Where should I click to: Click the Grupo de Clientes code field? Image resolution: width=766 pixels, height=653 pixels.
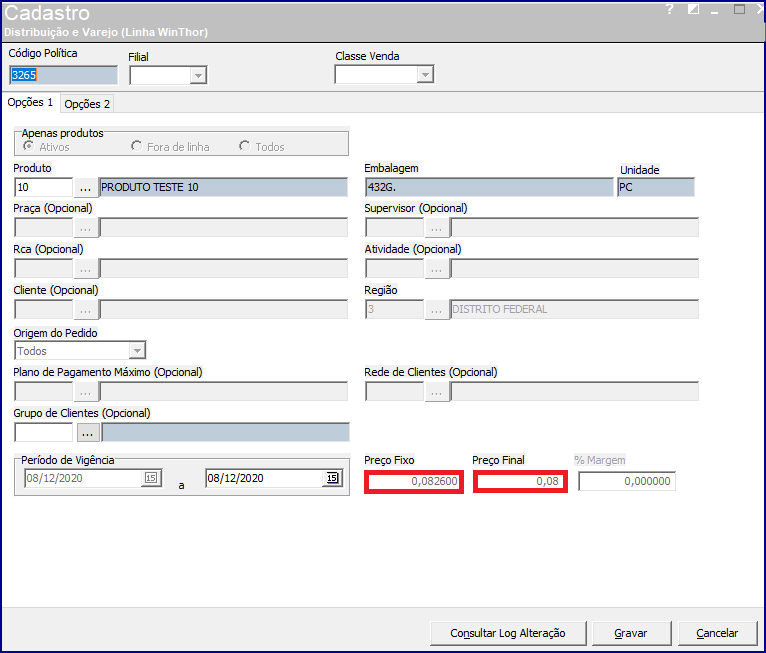[43, 433]
